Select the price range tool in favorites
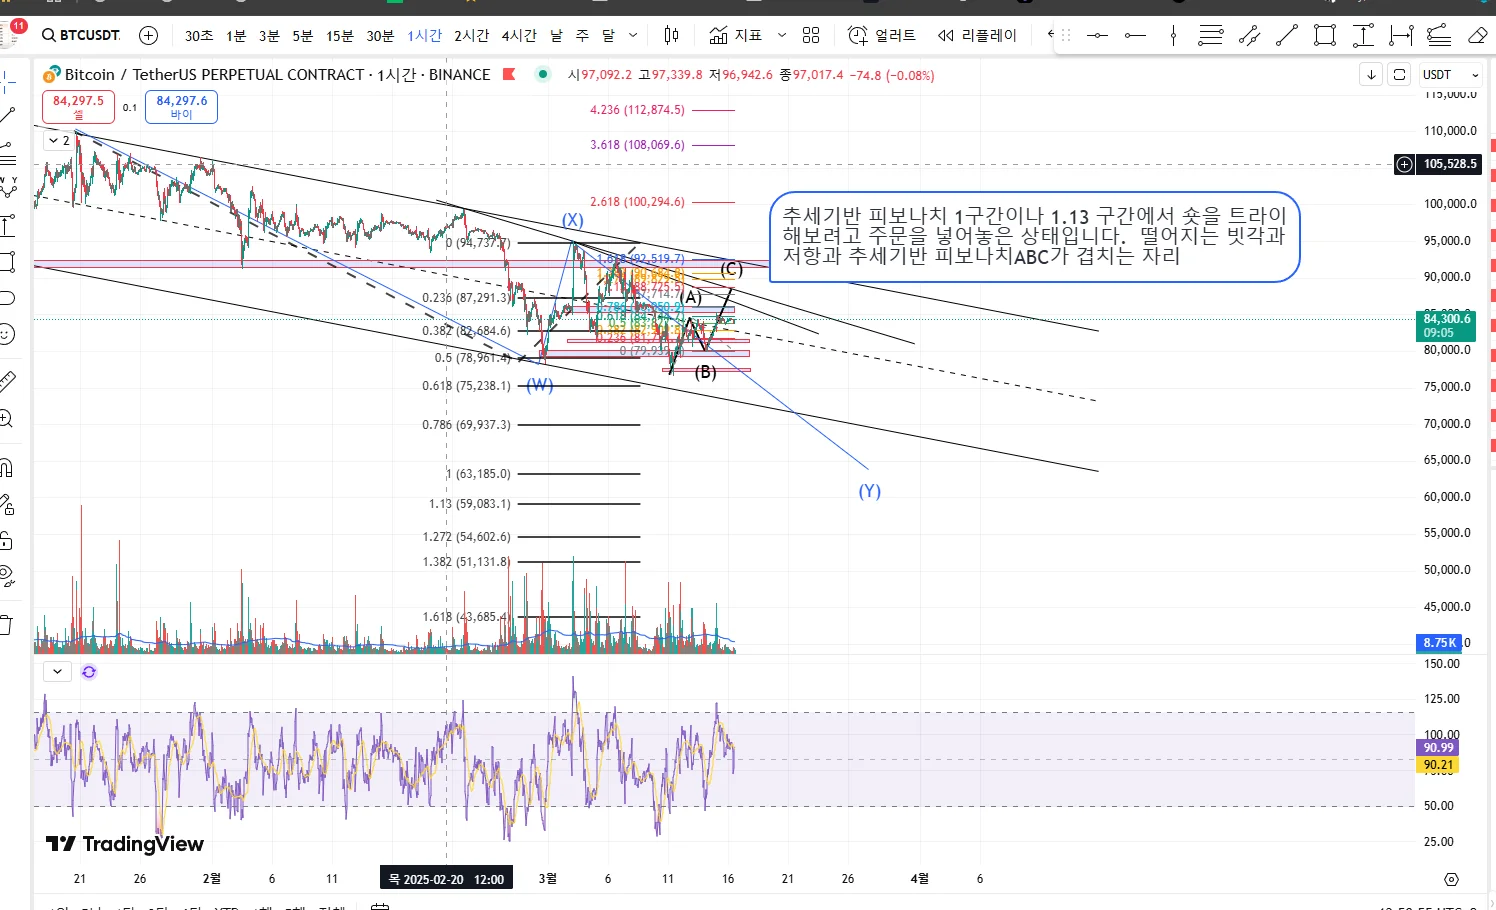The height and width of the screenshot is (910, 1496). point(1363,36)
